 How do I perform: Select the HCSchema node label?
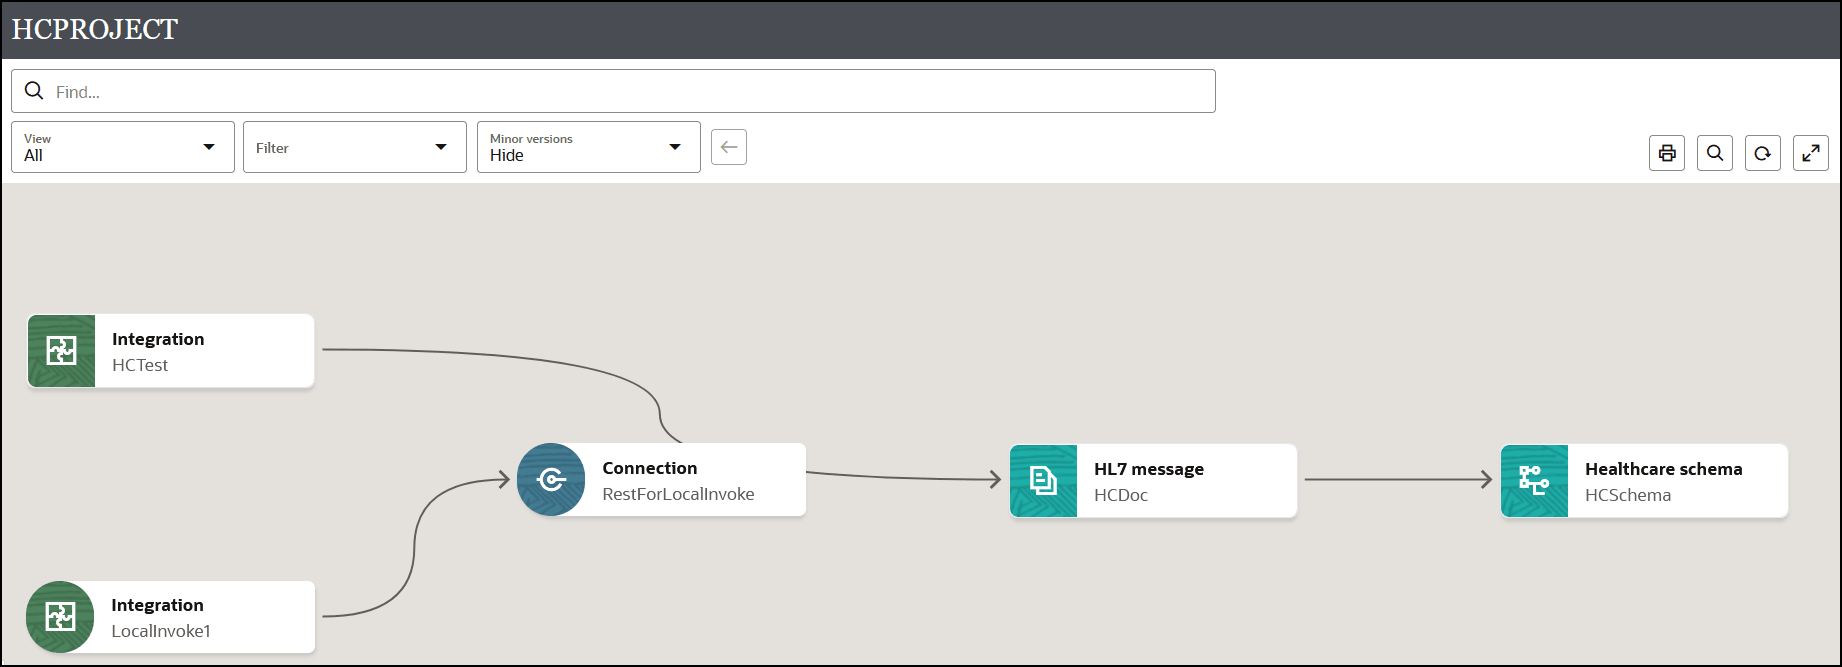pyautogui.click(x=1628, y=495)
